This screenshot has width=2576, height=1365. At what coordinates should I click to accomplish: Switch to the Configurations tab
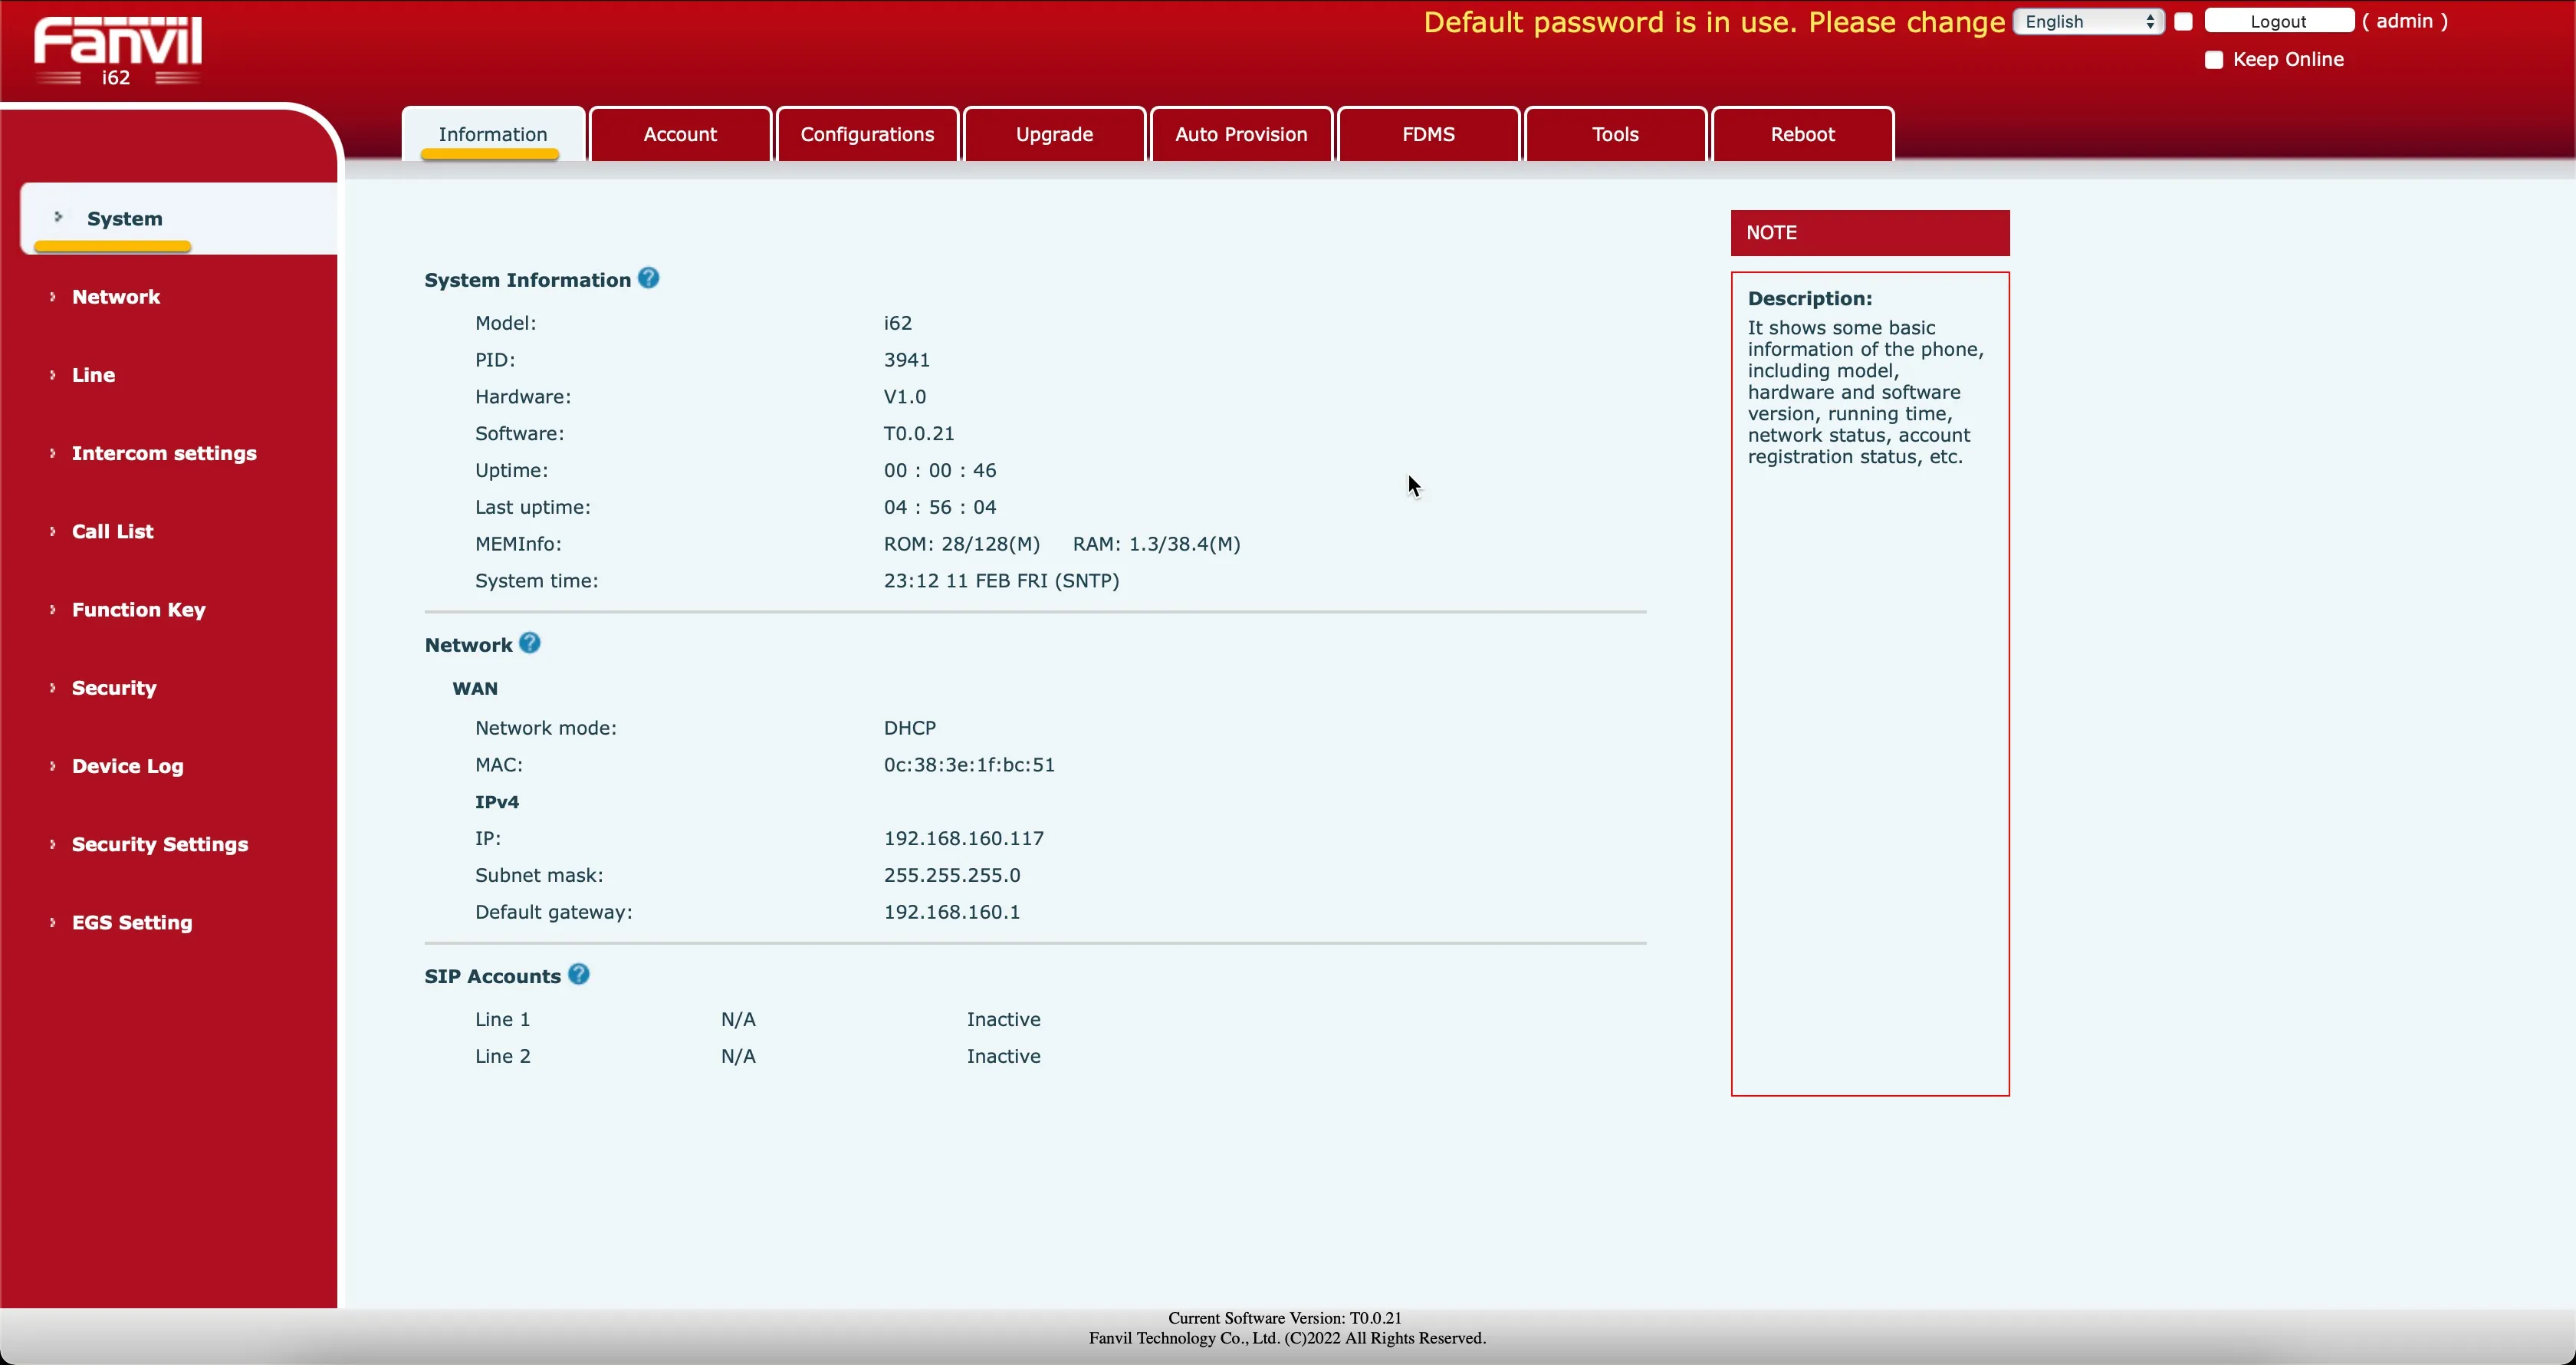867,134
